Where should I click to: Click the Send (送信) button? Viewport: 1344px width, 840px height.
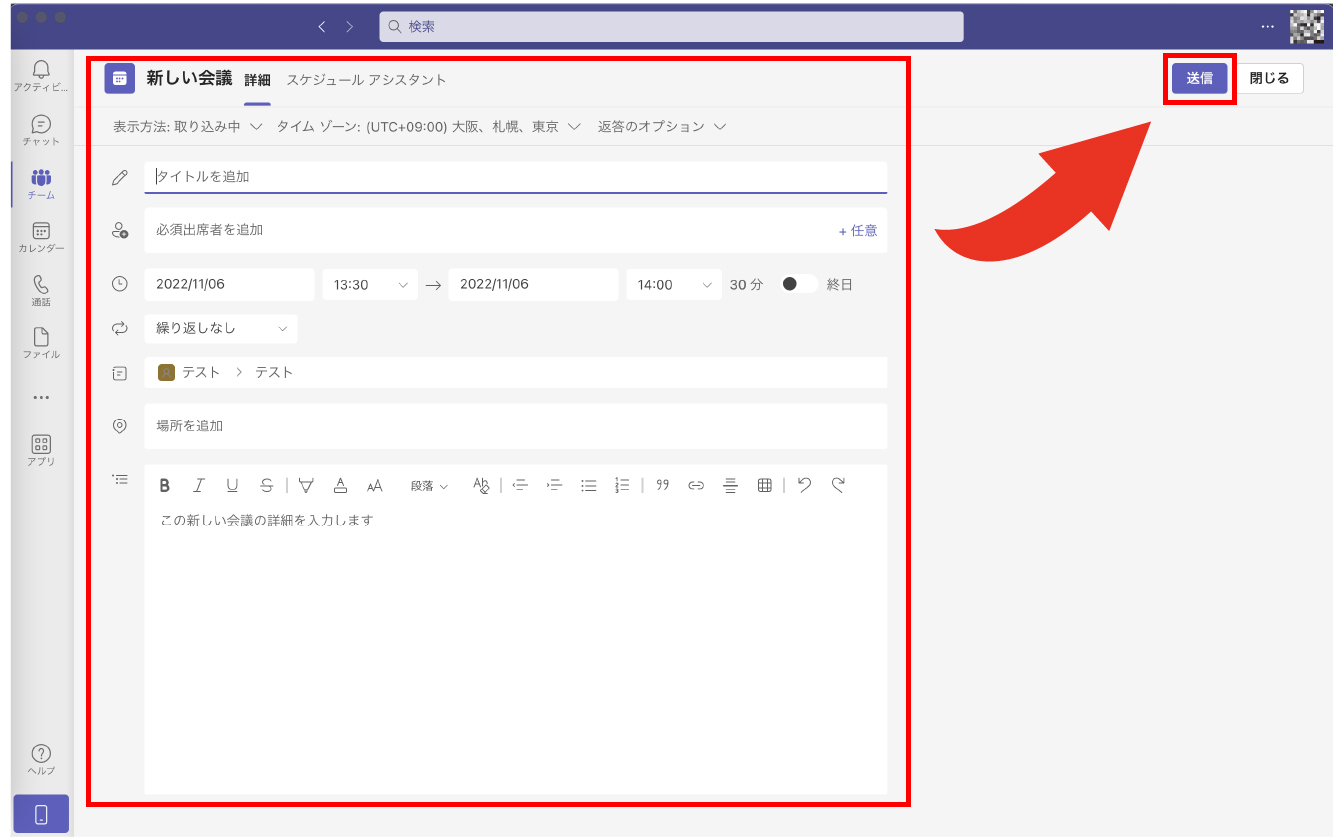click(1199, 79)
